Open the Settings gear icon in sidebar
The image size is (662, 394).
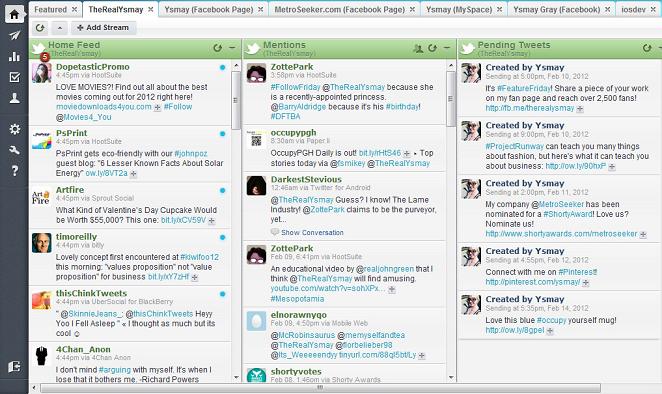pos(14,129)
